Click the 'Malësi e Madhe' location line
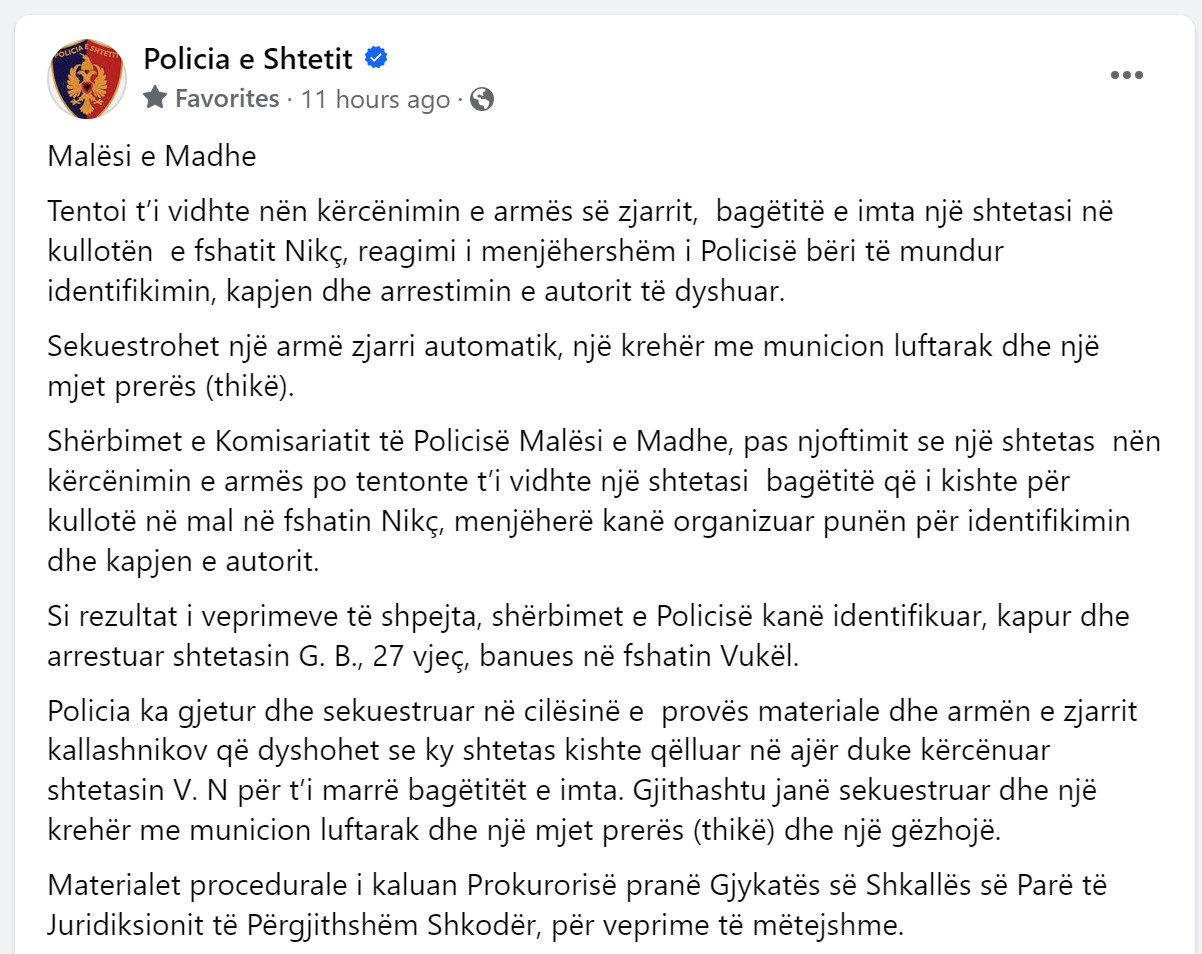The image size is (1202, 954). pyautogui.click(x=152, y=157)
